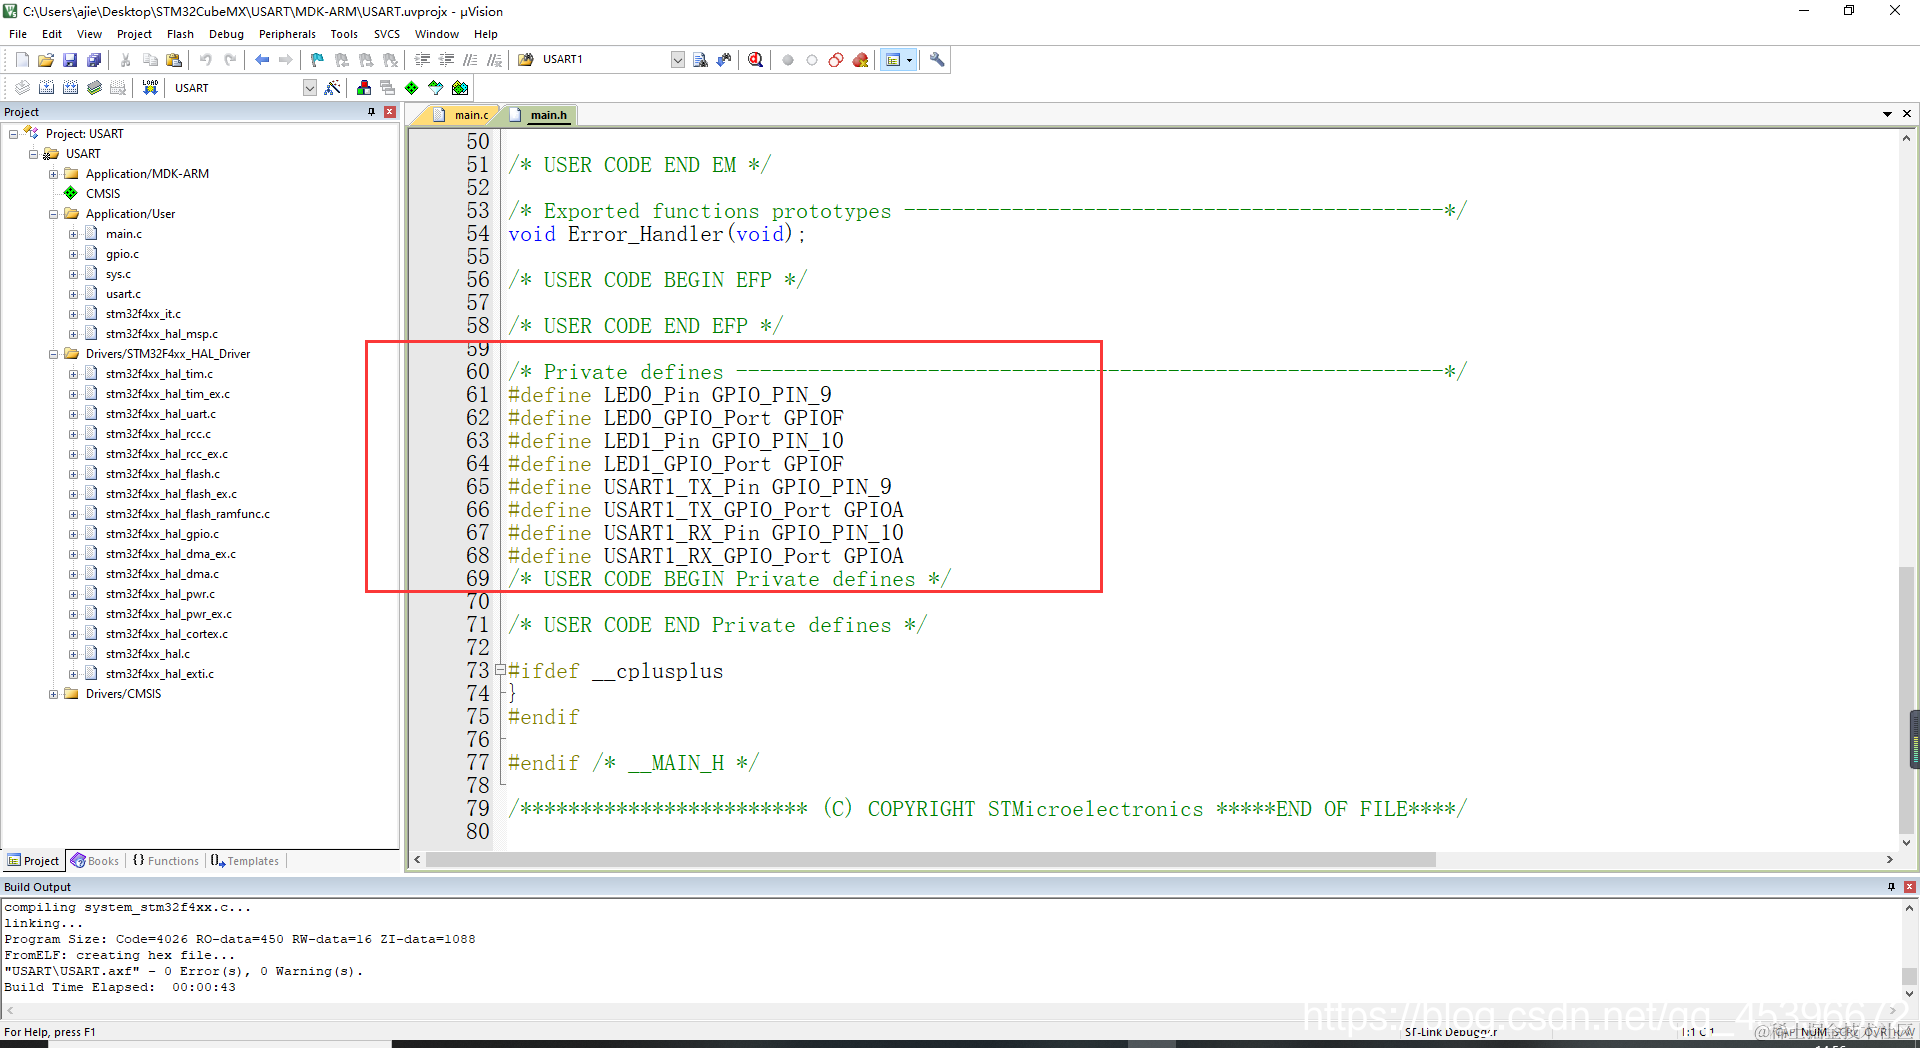Close the Build Output panel
Screen dimensions: 1920x1048
pyautogui.click(x=1909, y=887)
